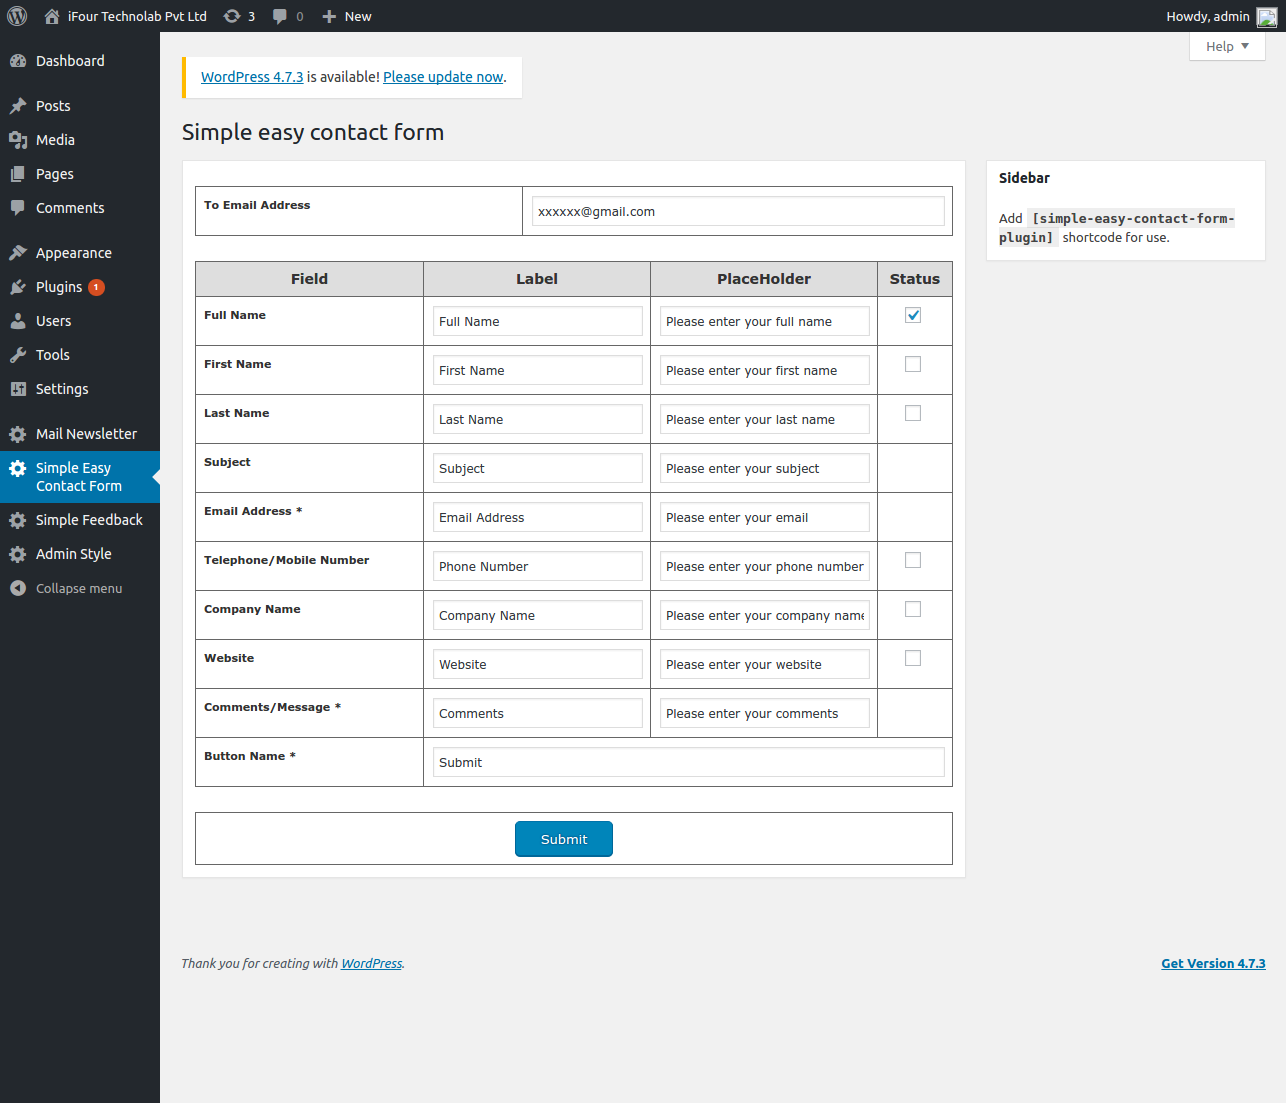The image size is (1286, 1103).
Task: Click the Tools wrench icon
Action: point(18,355)
